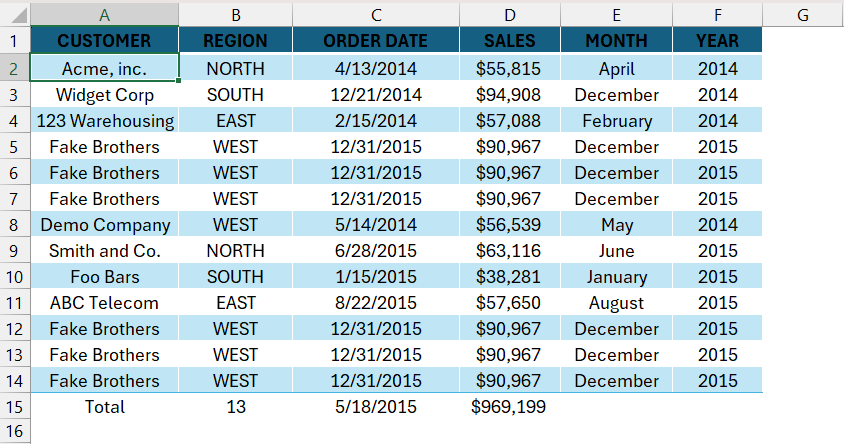Click the Demo Company cell
844x444 pixels.
(x=104, y=224)
